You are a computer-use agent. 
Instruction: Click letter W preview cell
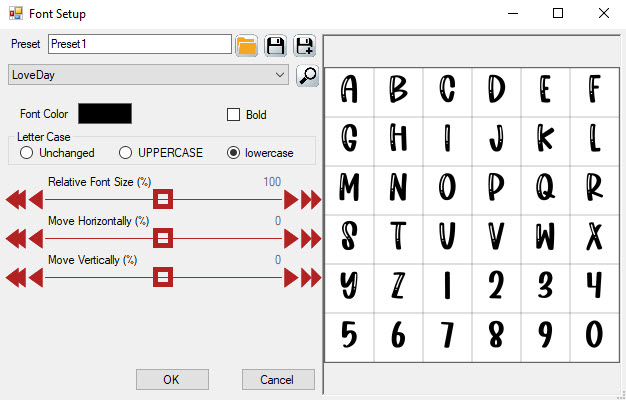pyautogui.click(x=545, y=239)
